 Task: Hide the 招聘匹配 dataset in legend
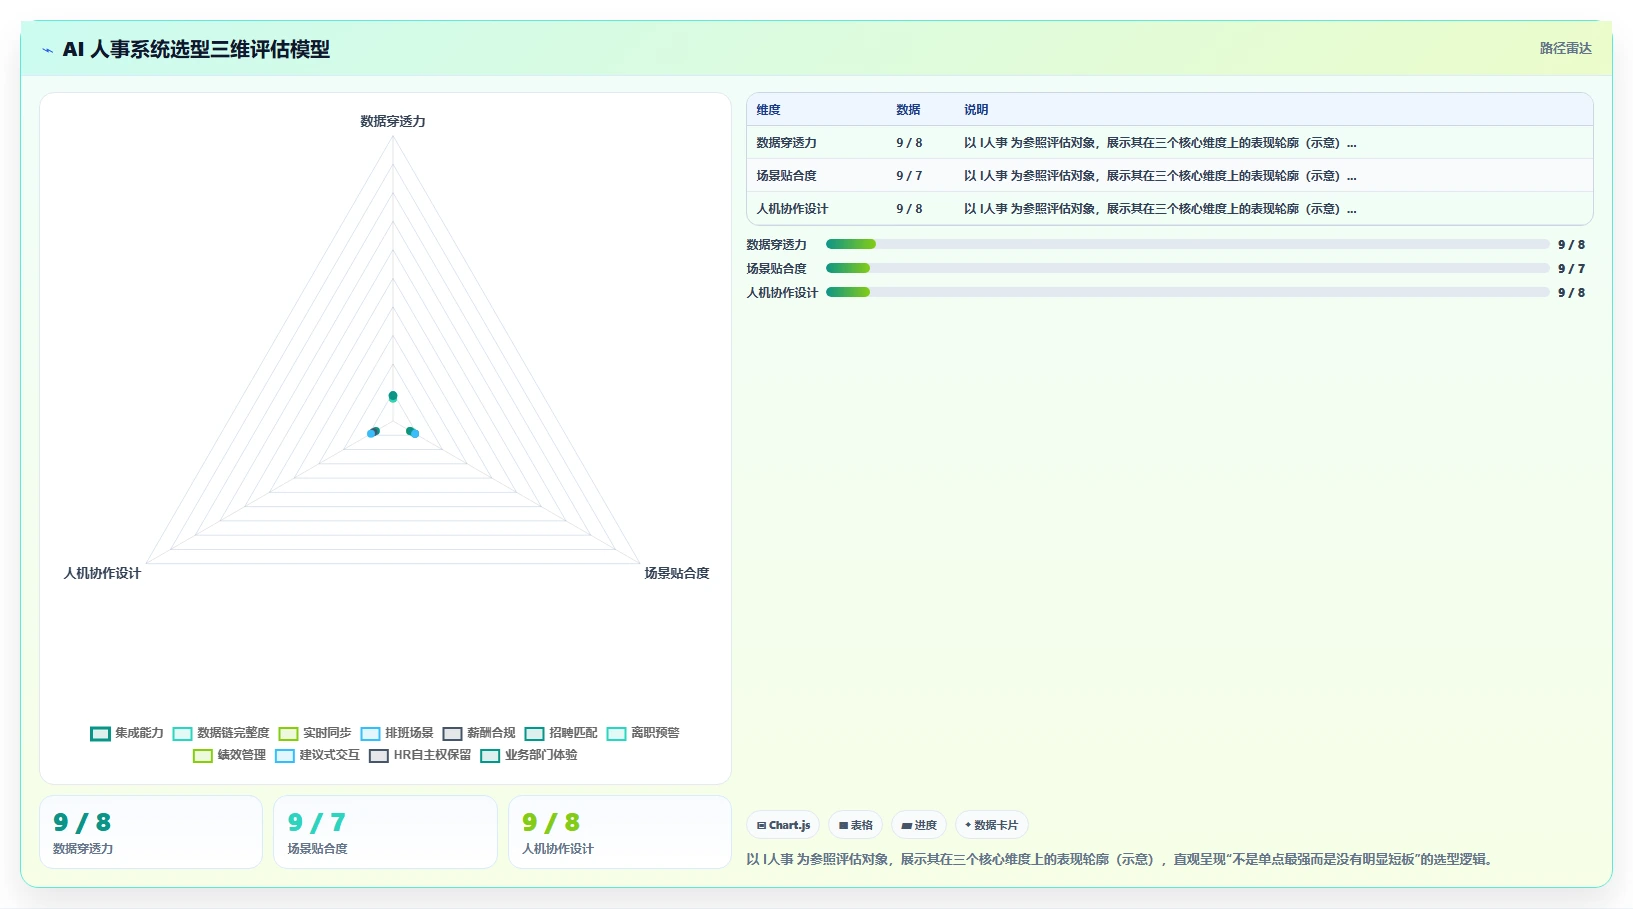click(561, 733)
